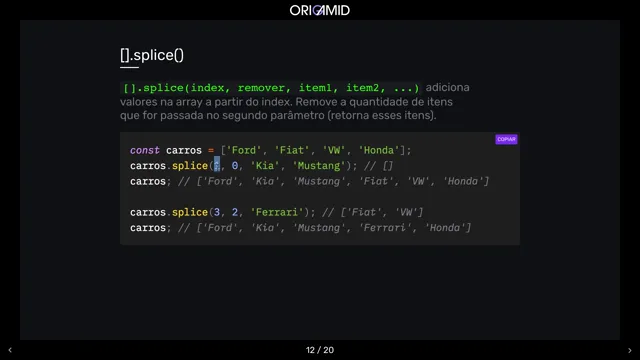
Task: Click comment "// ['Fiat', 'VW']"
Action: tap(372, 212)
